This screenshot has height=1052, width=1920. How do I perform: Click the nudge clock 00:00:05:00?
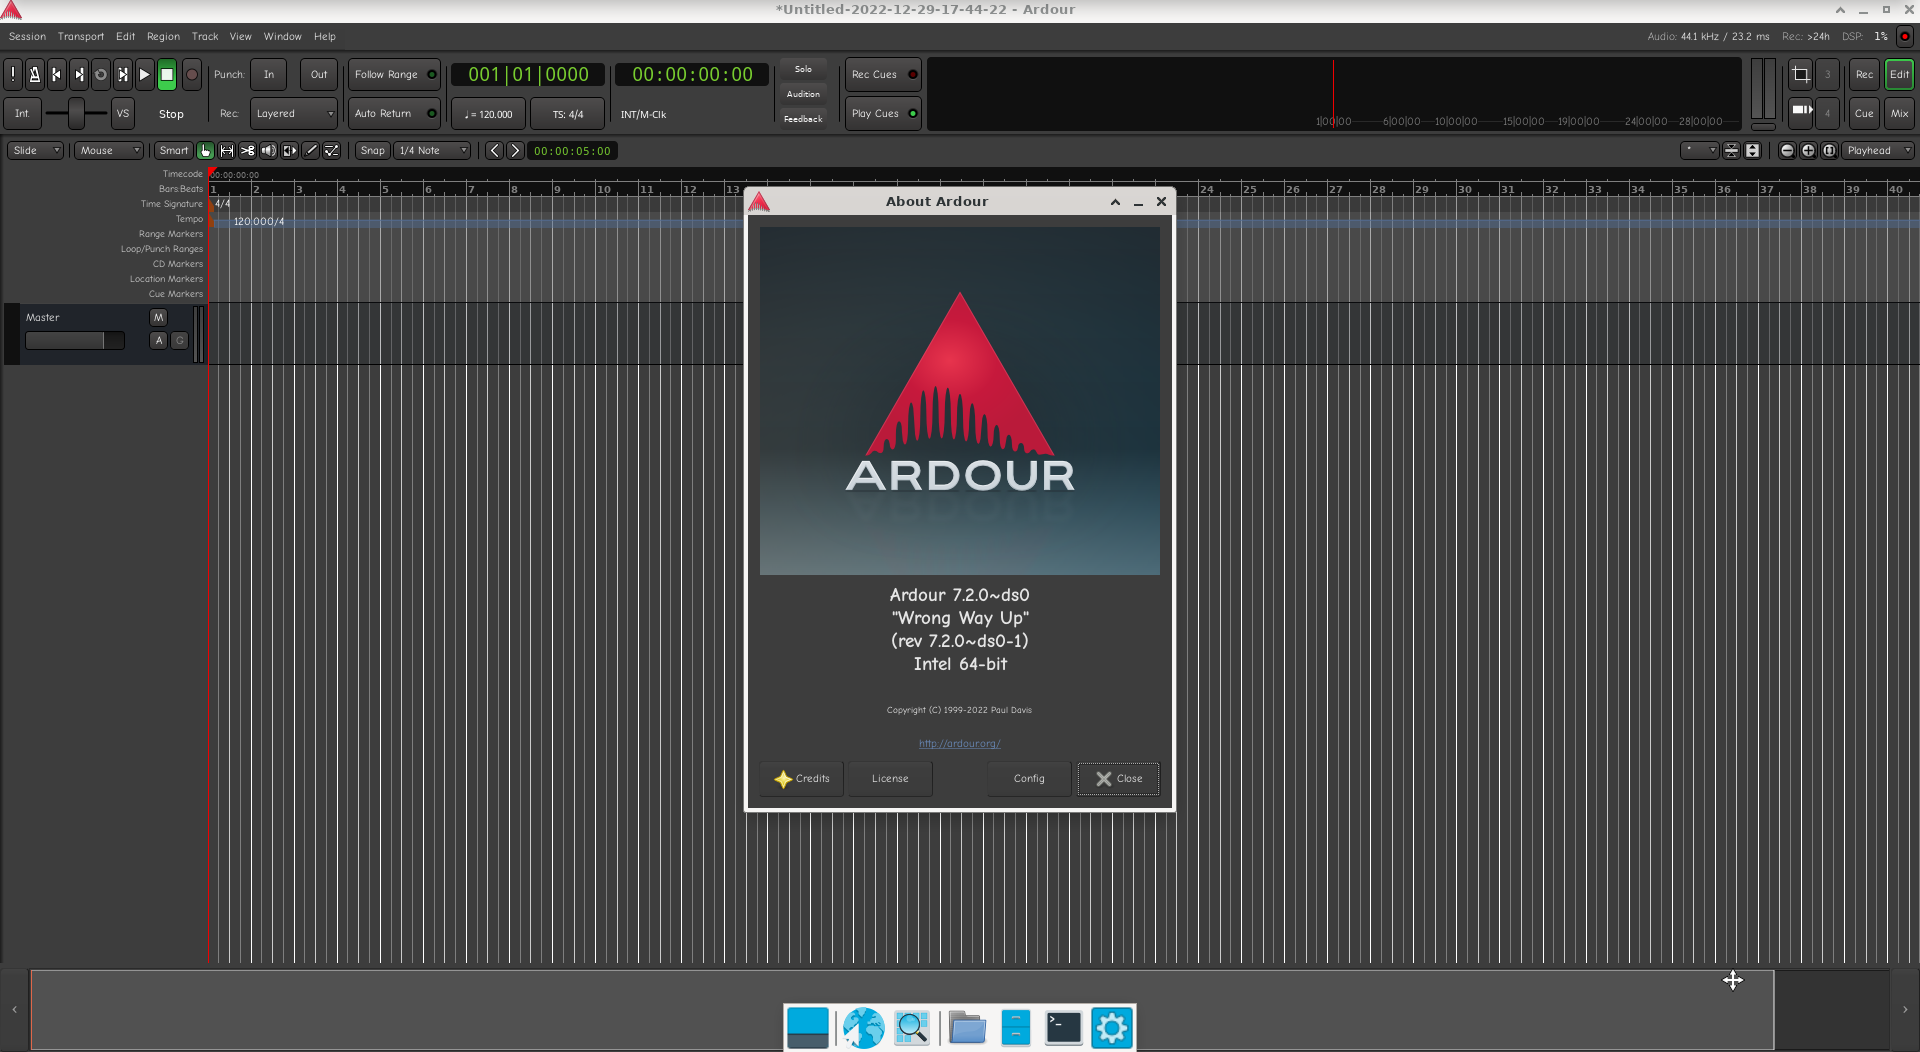pos(572,151)
